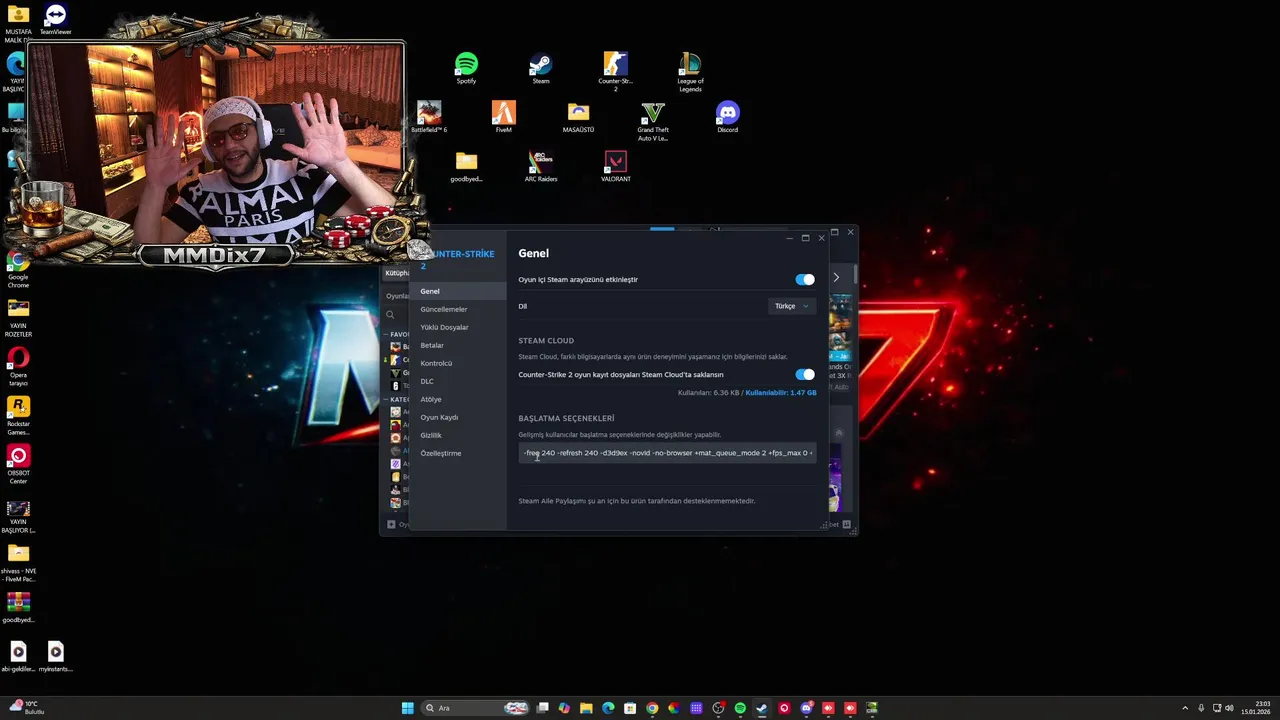The height and width of the screenshot is (720, 1280).
Task: Open the Windows Start menu
Action: [407, 708]
